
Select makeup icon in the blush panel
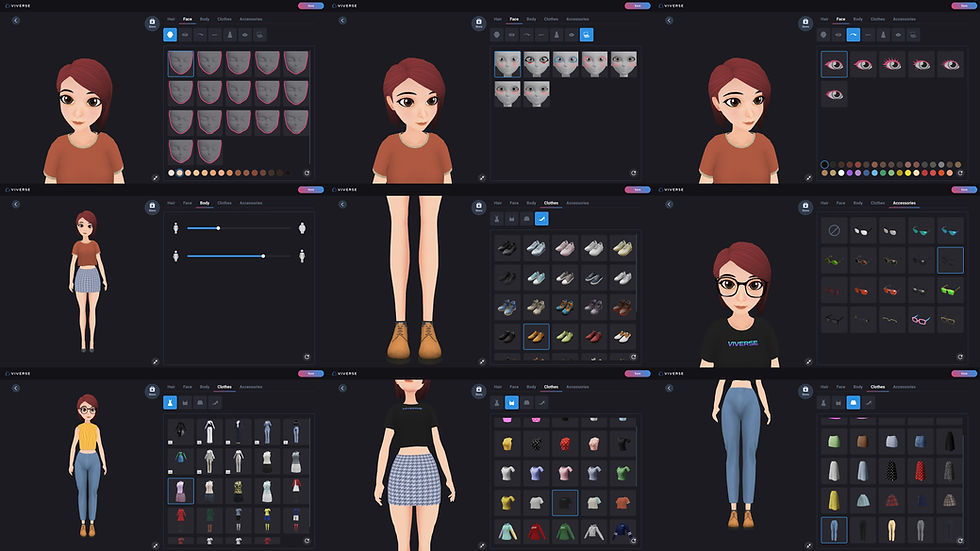[586, 35]
